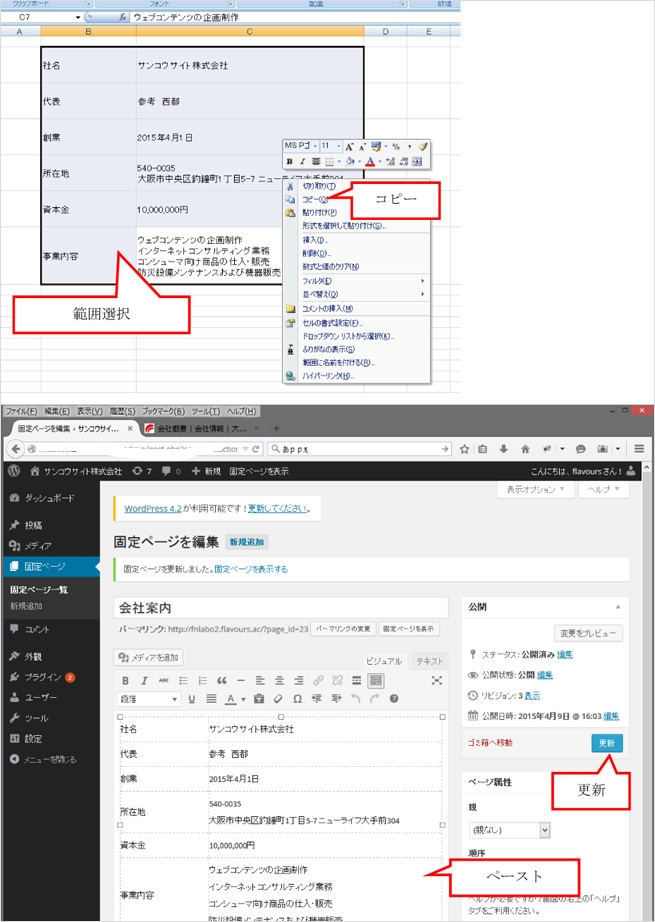Viewport: 655px width, 922px height.
Task: Apply strikethrough in WordPress editor toolbar
Action: (163, 680)
